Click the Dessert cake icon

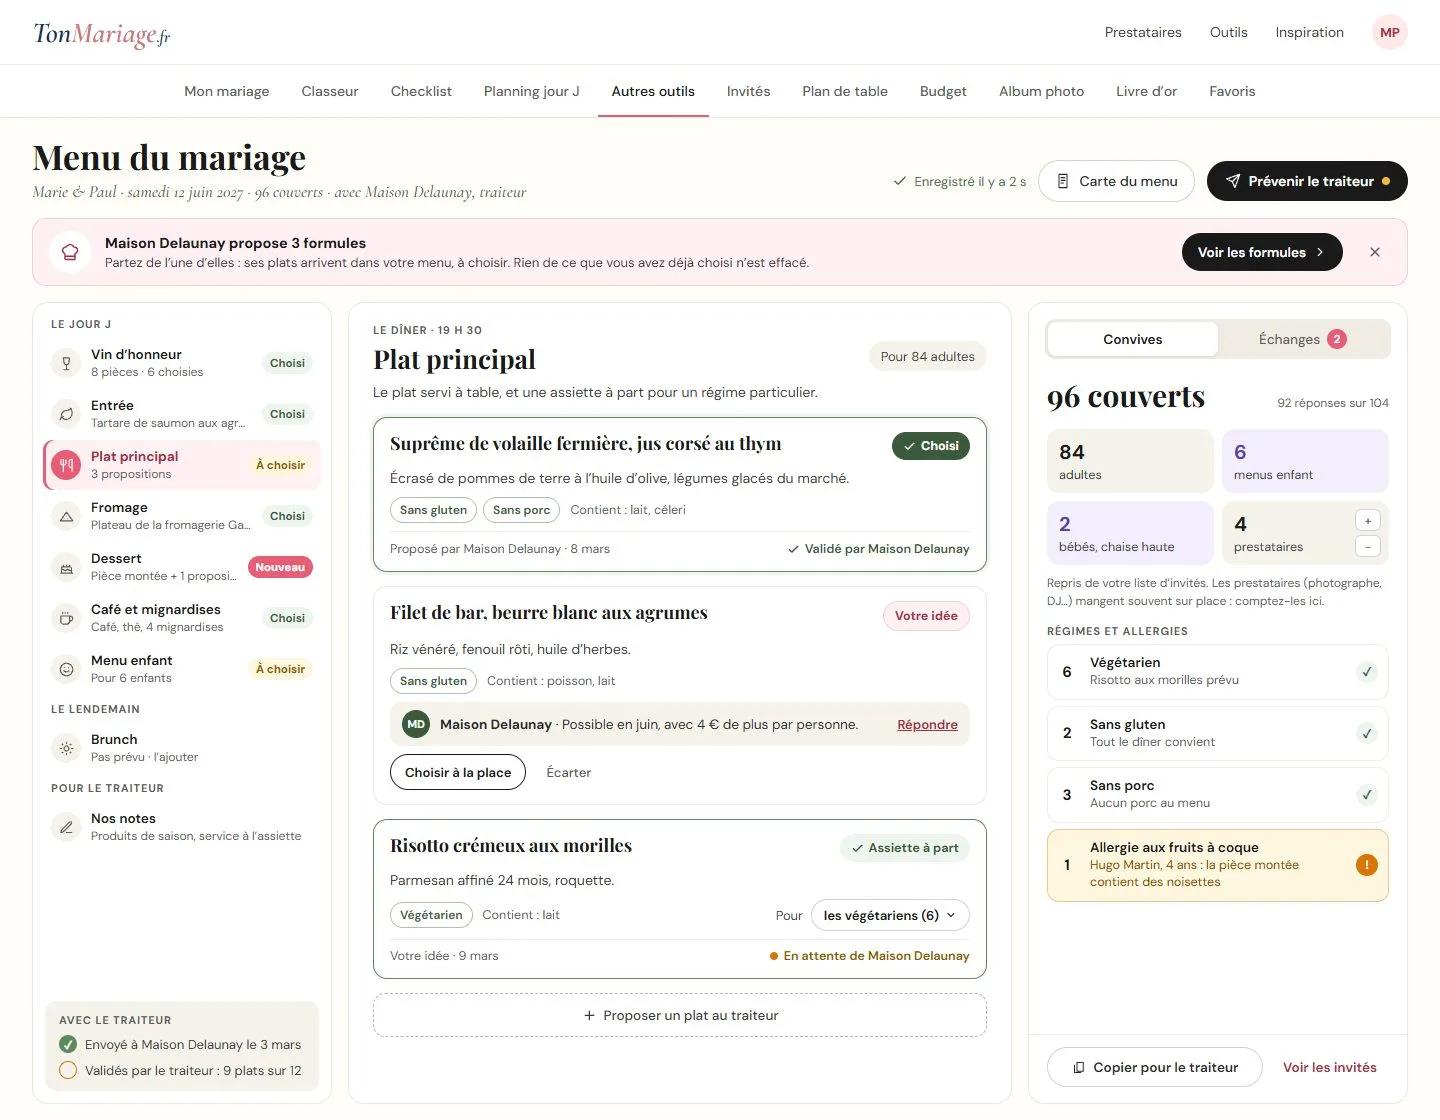[x=66, y=567]
